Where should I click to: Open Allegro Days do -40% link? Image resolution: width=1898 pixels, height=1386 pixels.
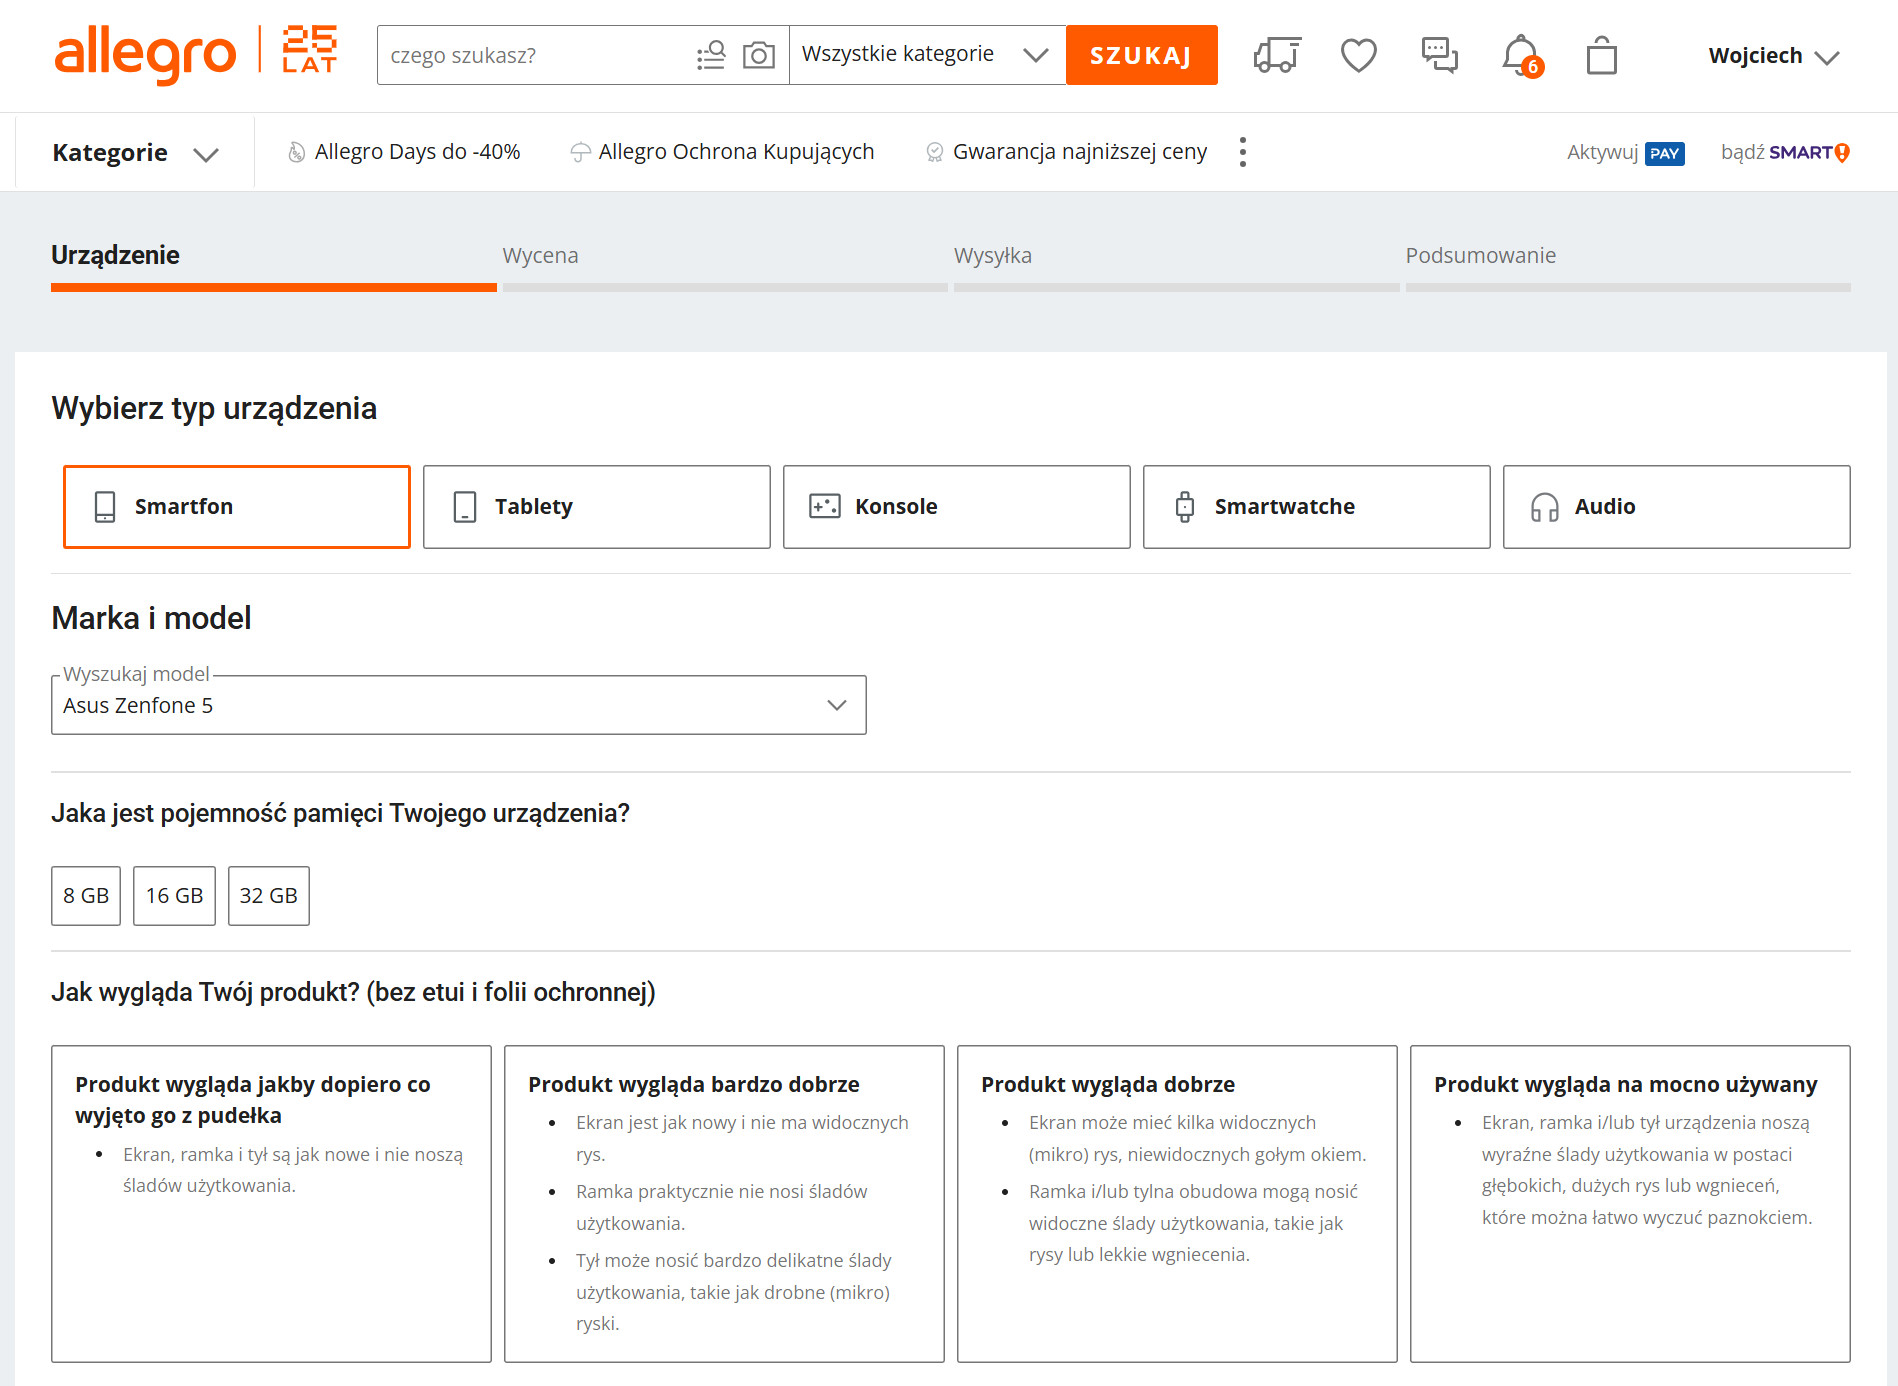[x=416, y=152]
